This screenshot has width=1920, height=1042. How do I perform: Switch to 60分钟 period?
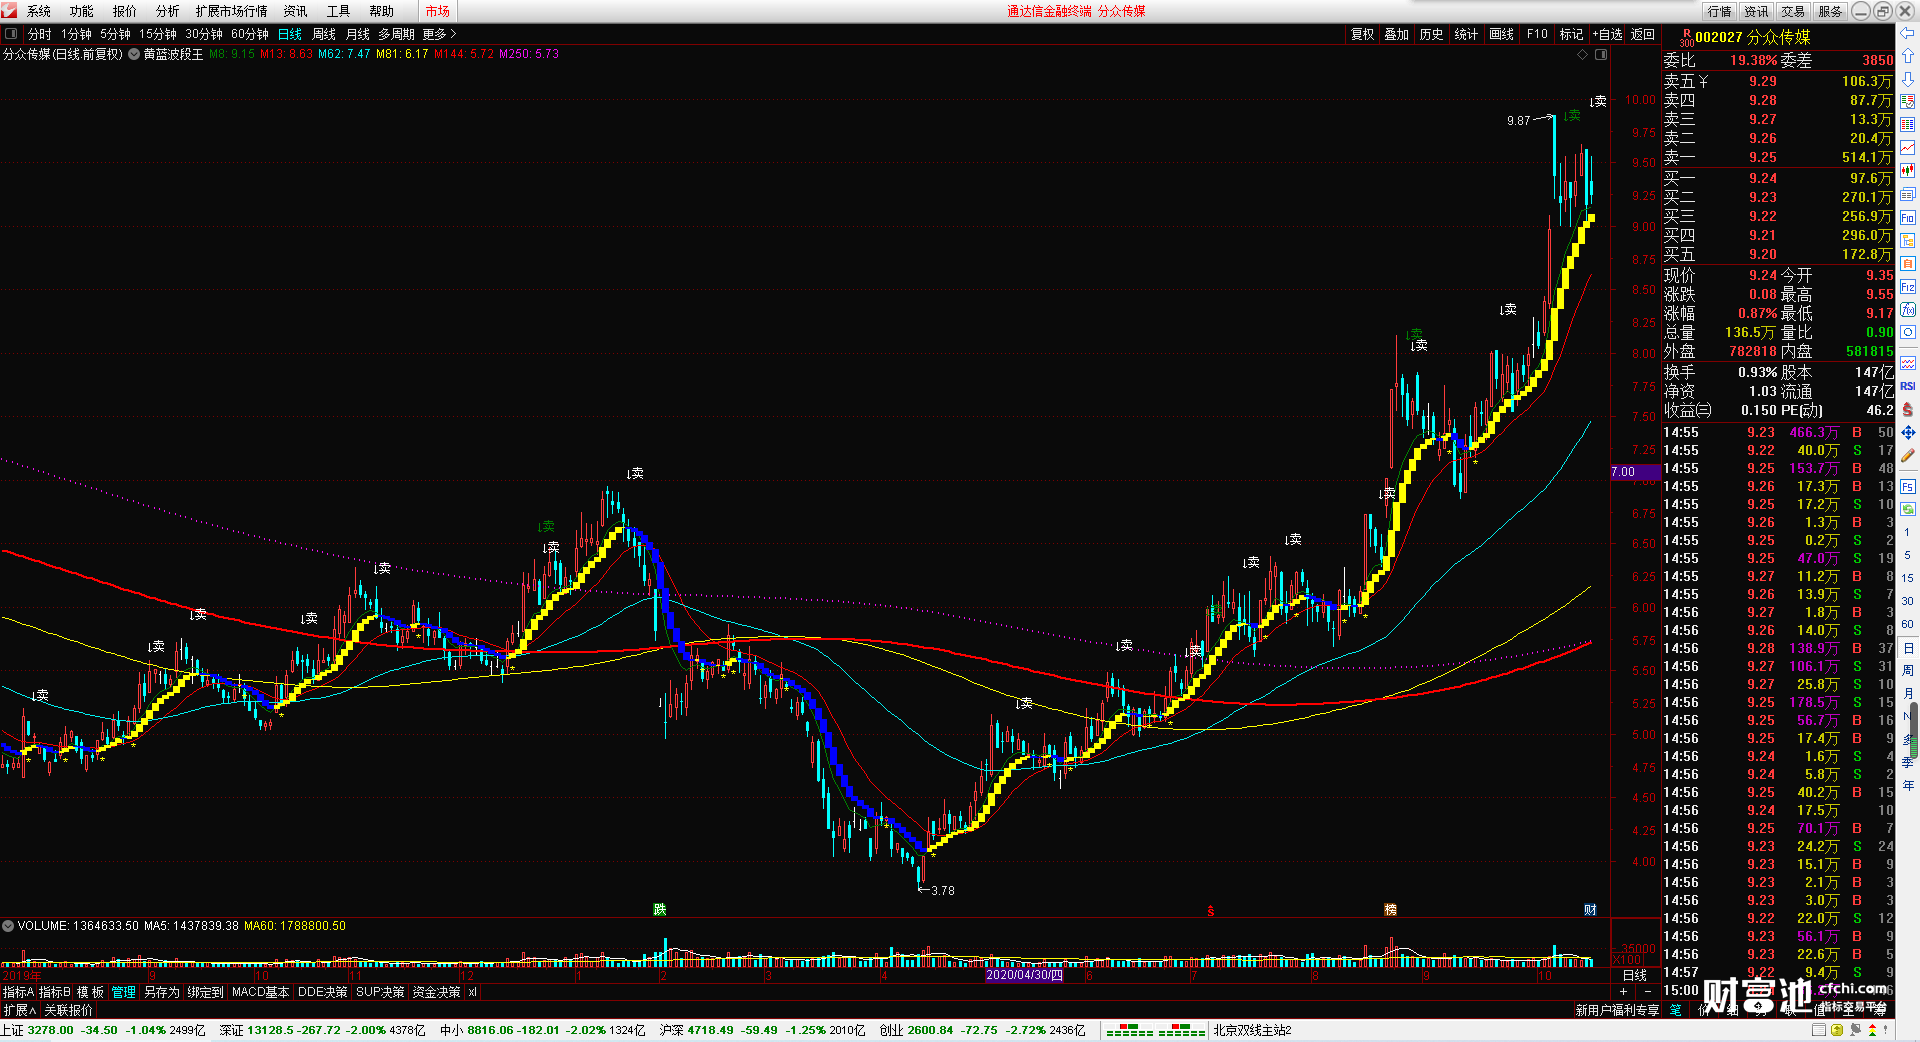(250, 34)
